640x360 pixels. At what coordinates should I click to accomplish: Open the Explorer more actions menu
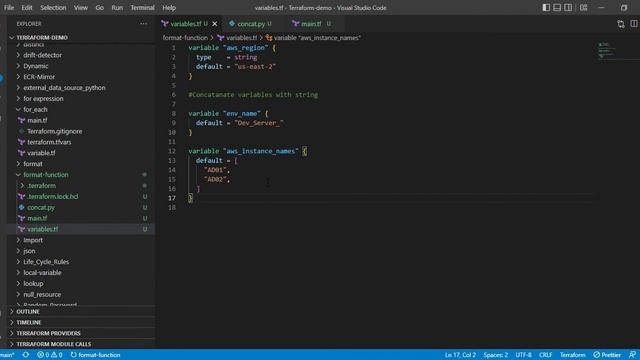click(x=144, y=24)
